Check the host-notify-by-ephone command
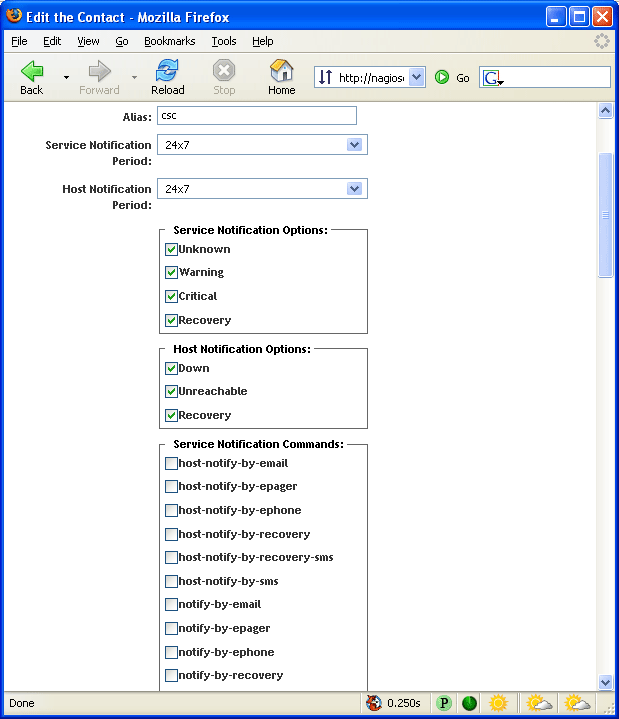 coord(171,510)
